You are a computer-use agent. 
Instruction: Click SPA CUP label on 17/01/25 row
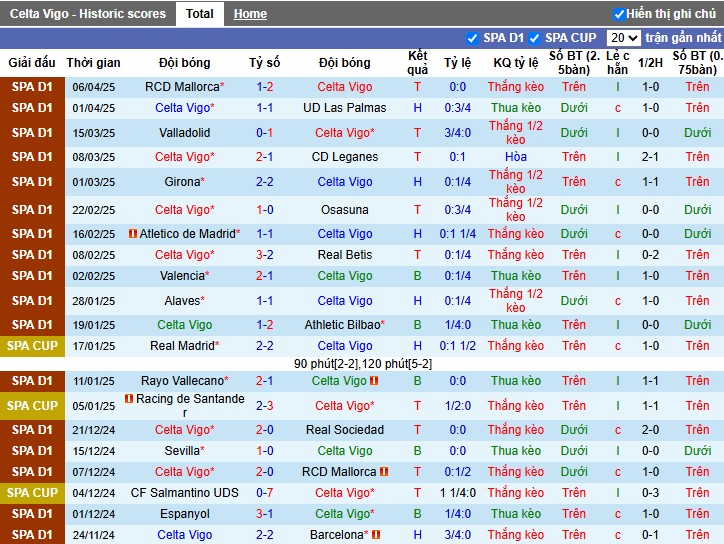click(32, 346)
